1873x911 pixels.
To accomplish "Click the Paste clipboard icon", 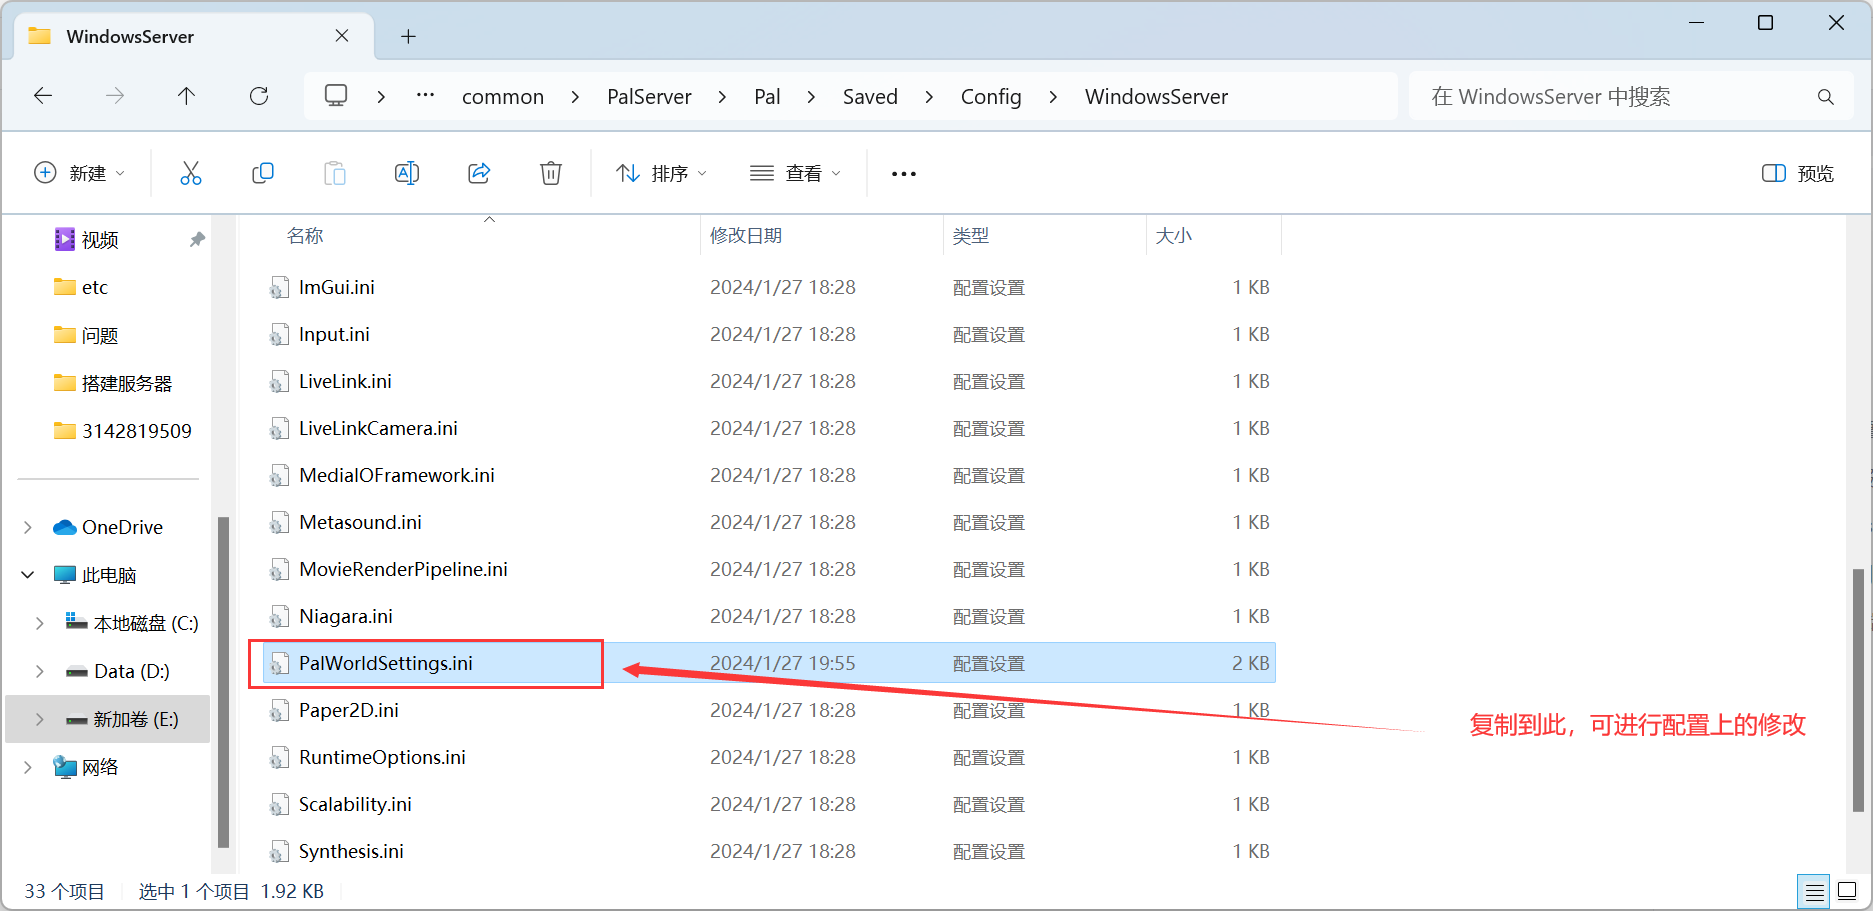I will [335, 173].
